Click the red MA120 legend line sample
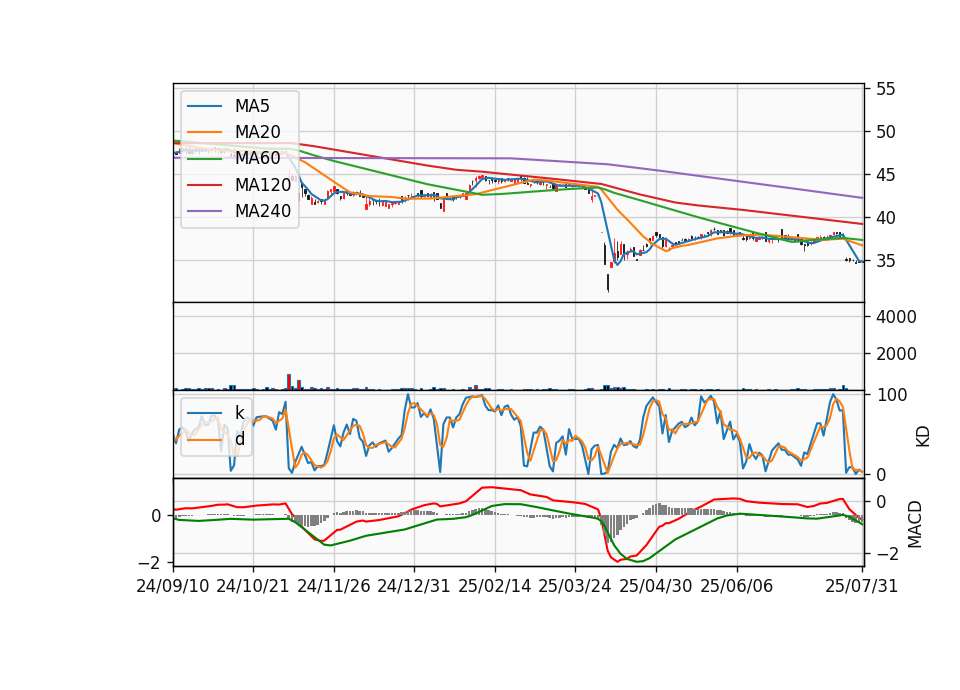960x690 pixels. (x=204, y=185)
